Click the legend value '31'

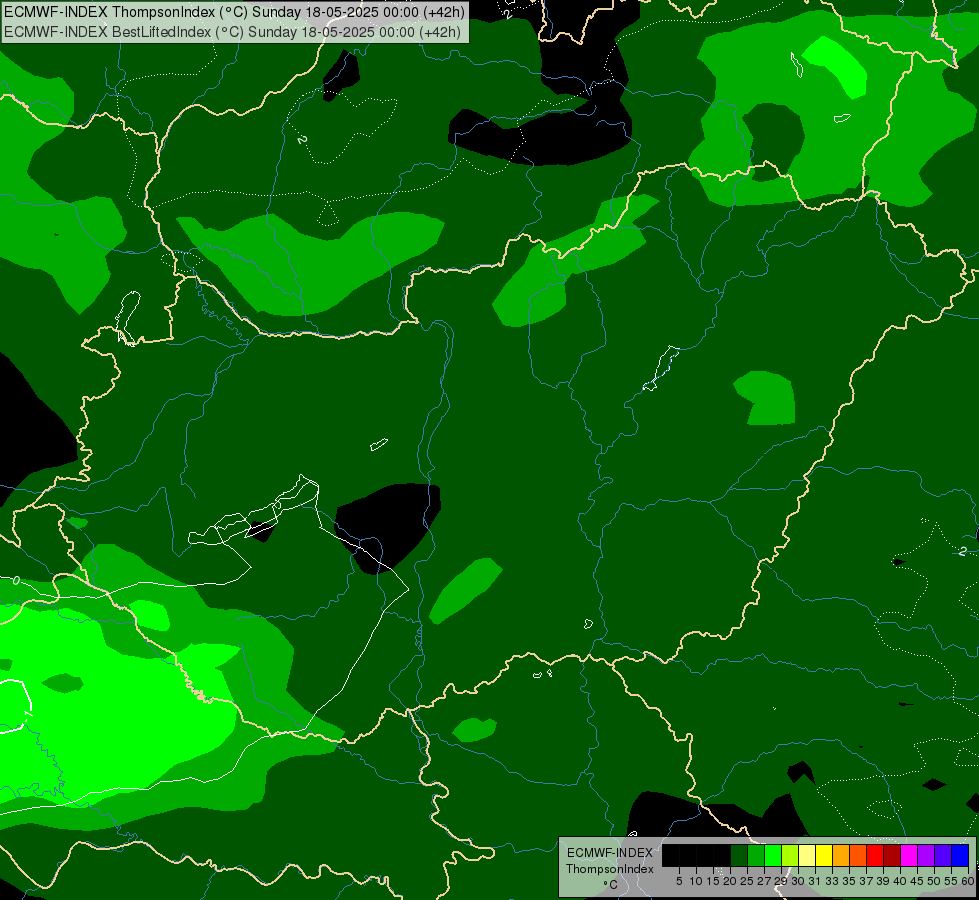(815, 881)
